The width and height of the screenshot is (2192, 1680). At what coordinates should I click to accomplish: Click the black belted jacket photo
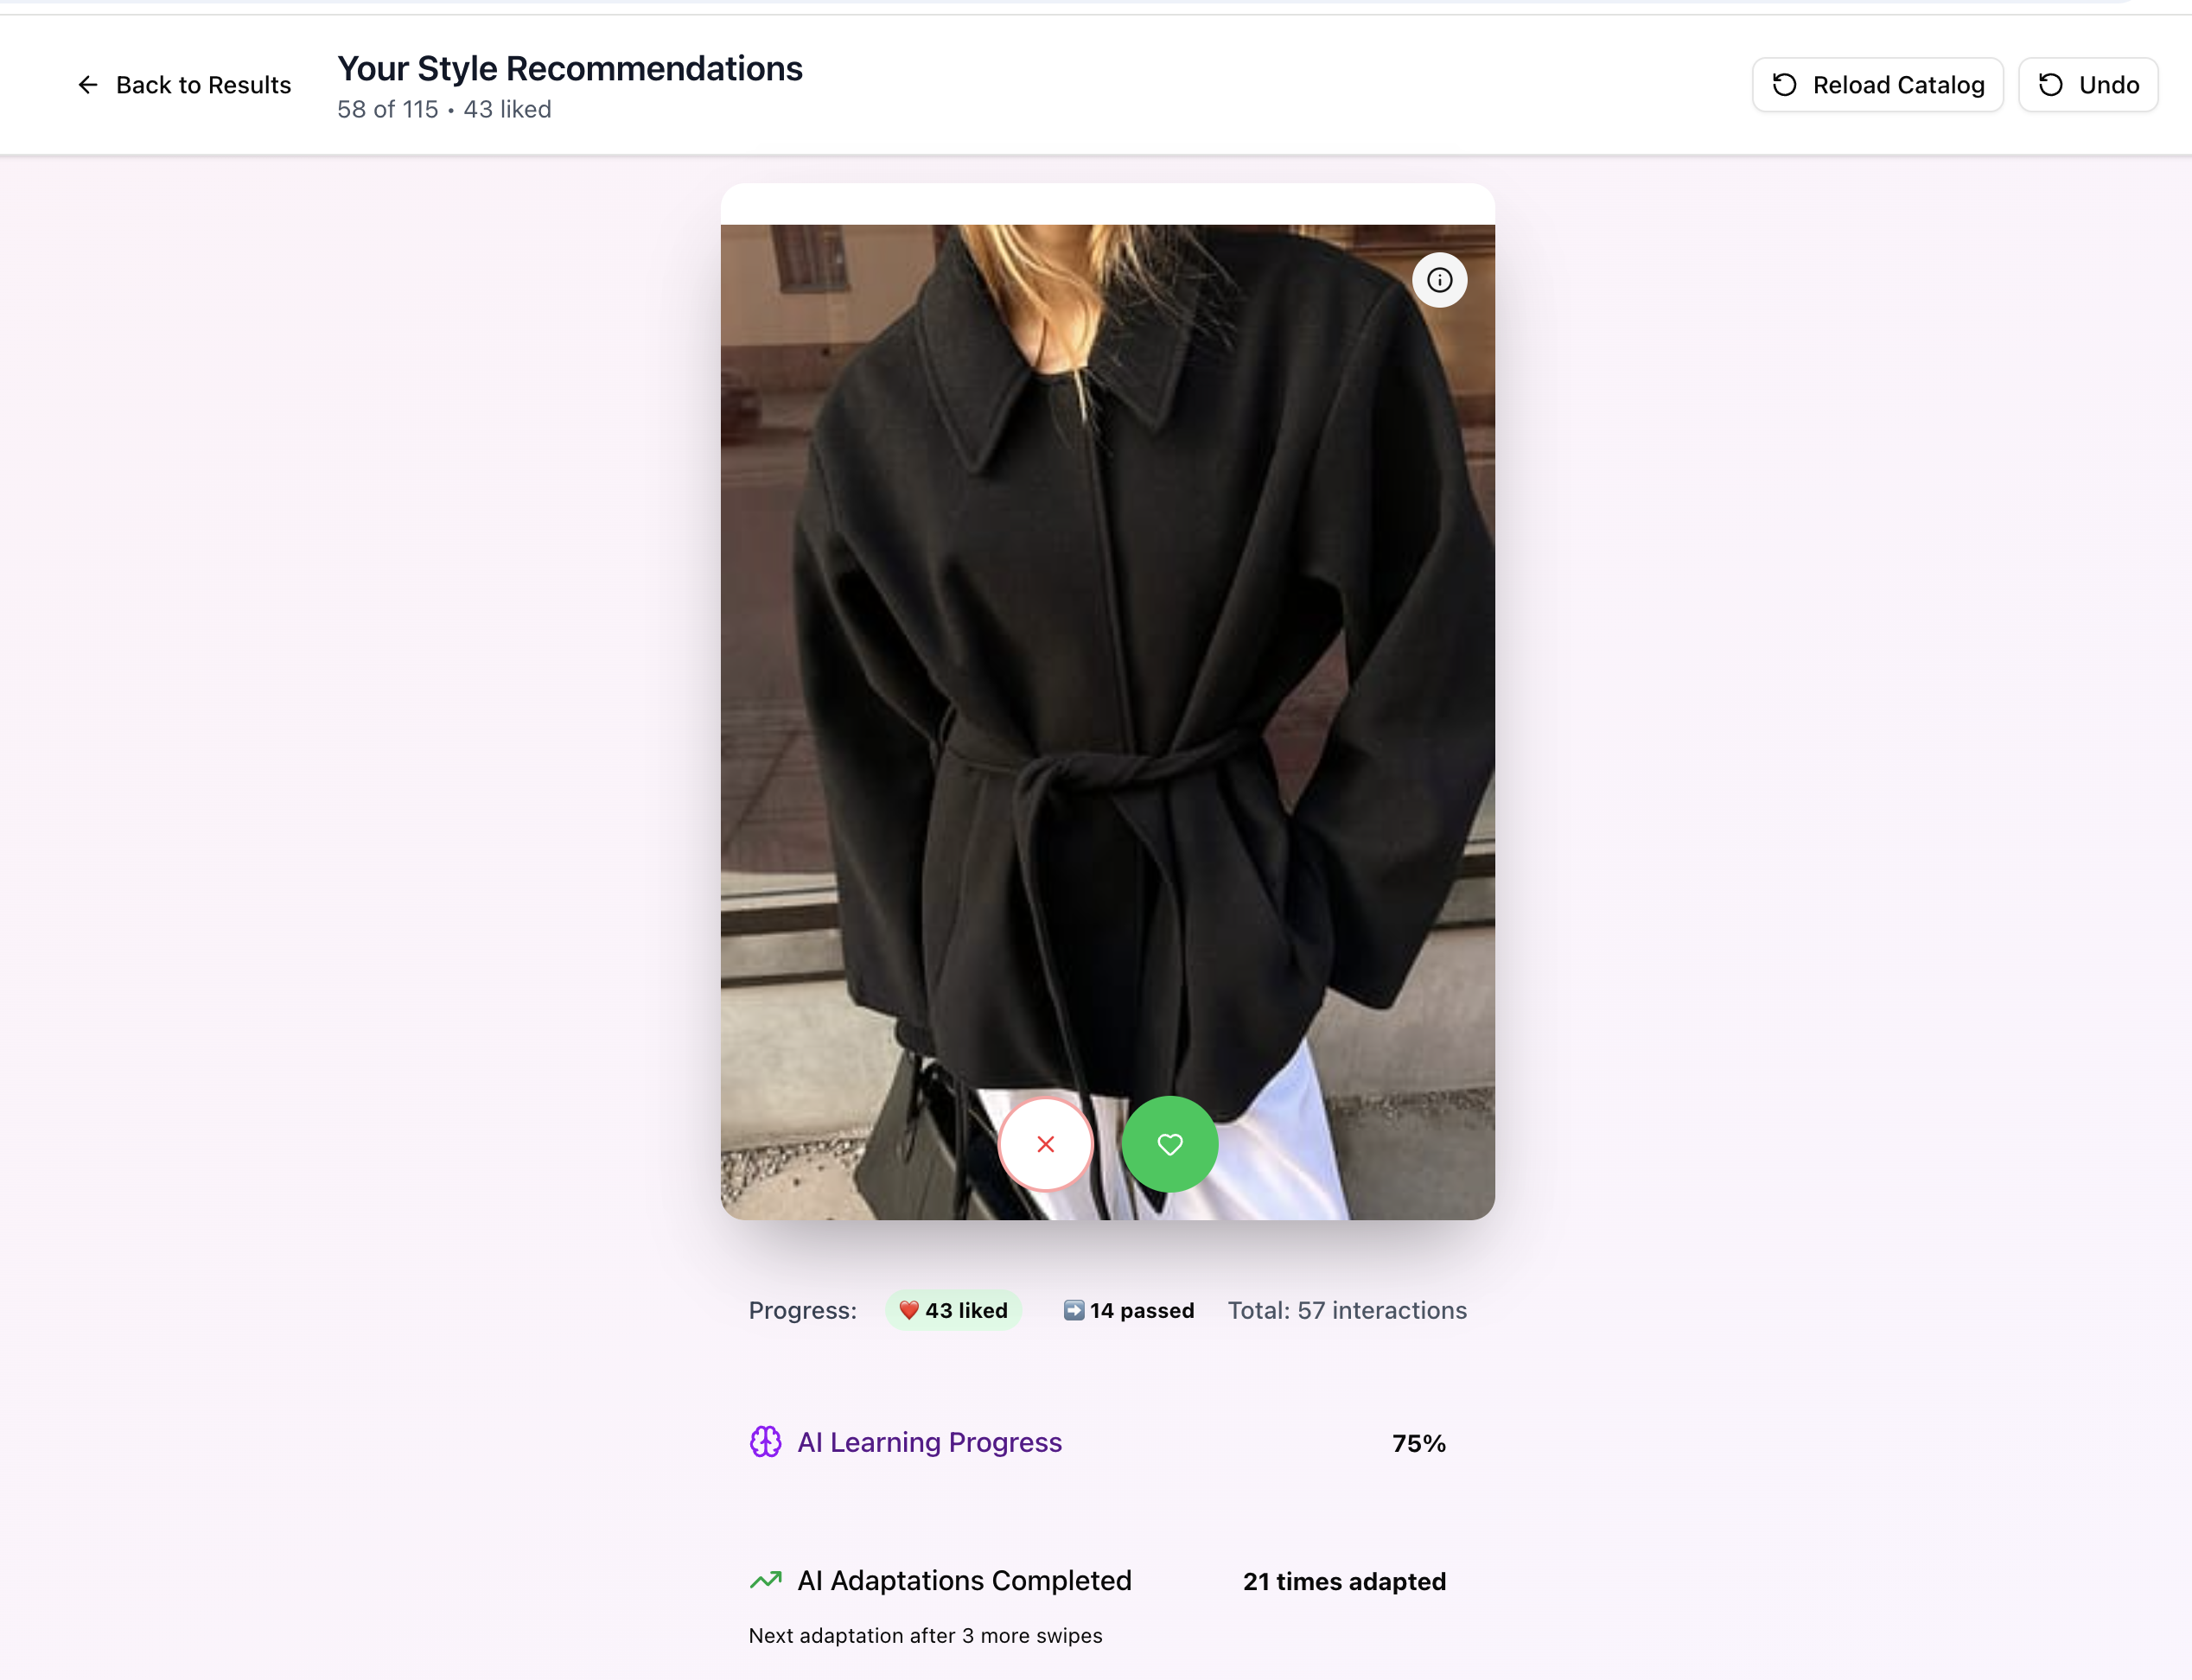click(1108, 700)
